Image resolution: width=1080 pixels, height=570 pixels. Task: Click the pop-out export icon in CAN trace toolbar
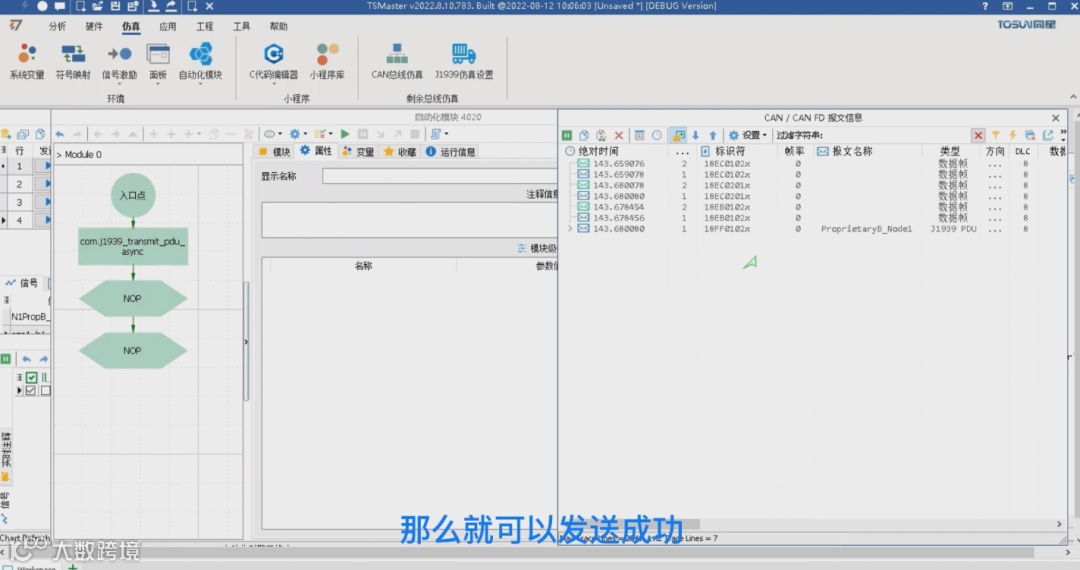click(x=1048, y=136)
